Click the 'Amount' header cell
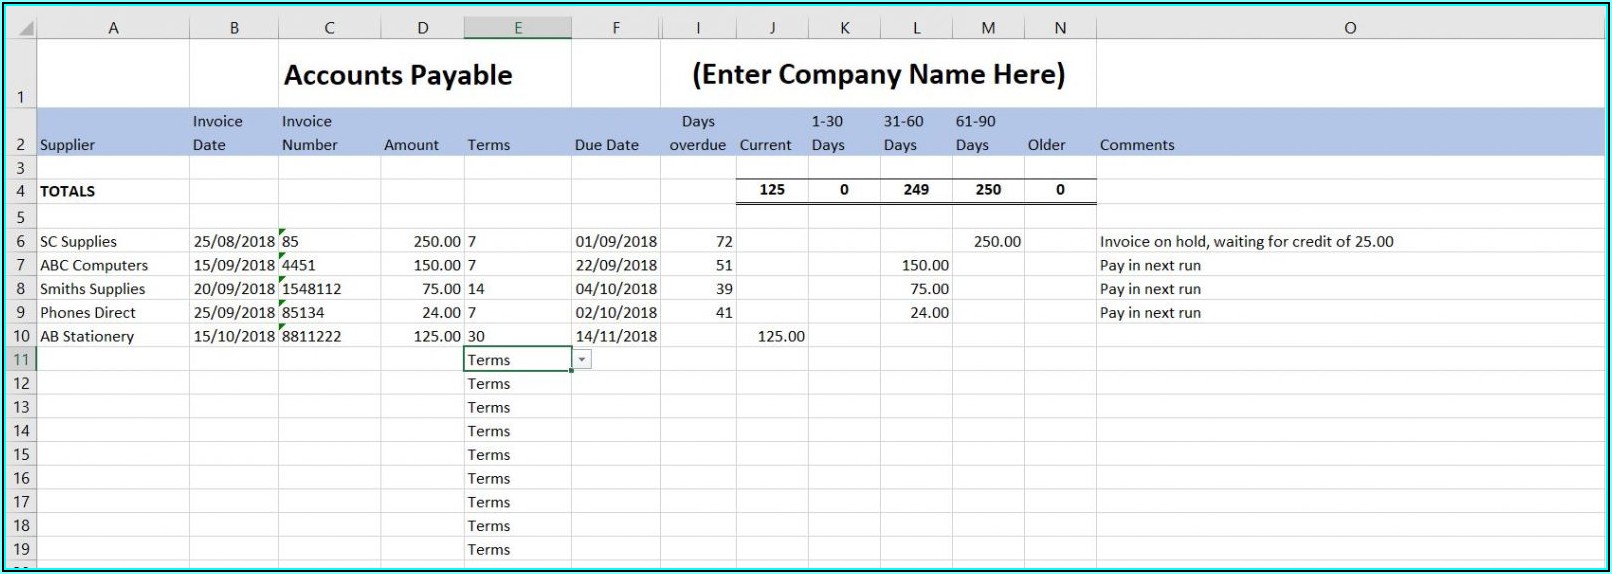The image size is (1612, 574). (422, 132)
